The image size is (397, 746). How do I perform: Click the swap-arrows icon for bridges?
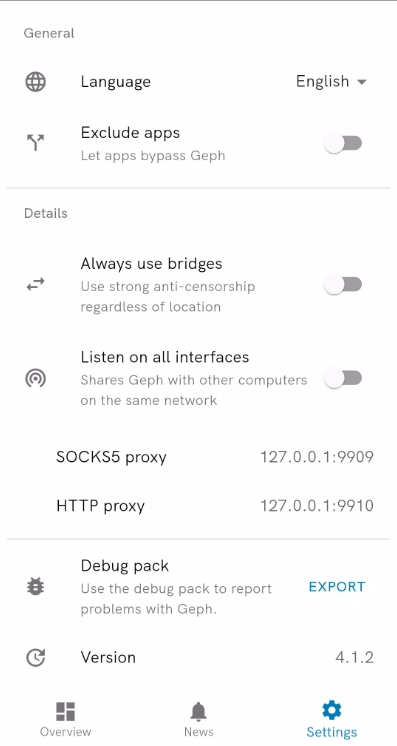[x=36, y=285]
